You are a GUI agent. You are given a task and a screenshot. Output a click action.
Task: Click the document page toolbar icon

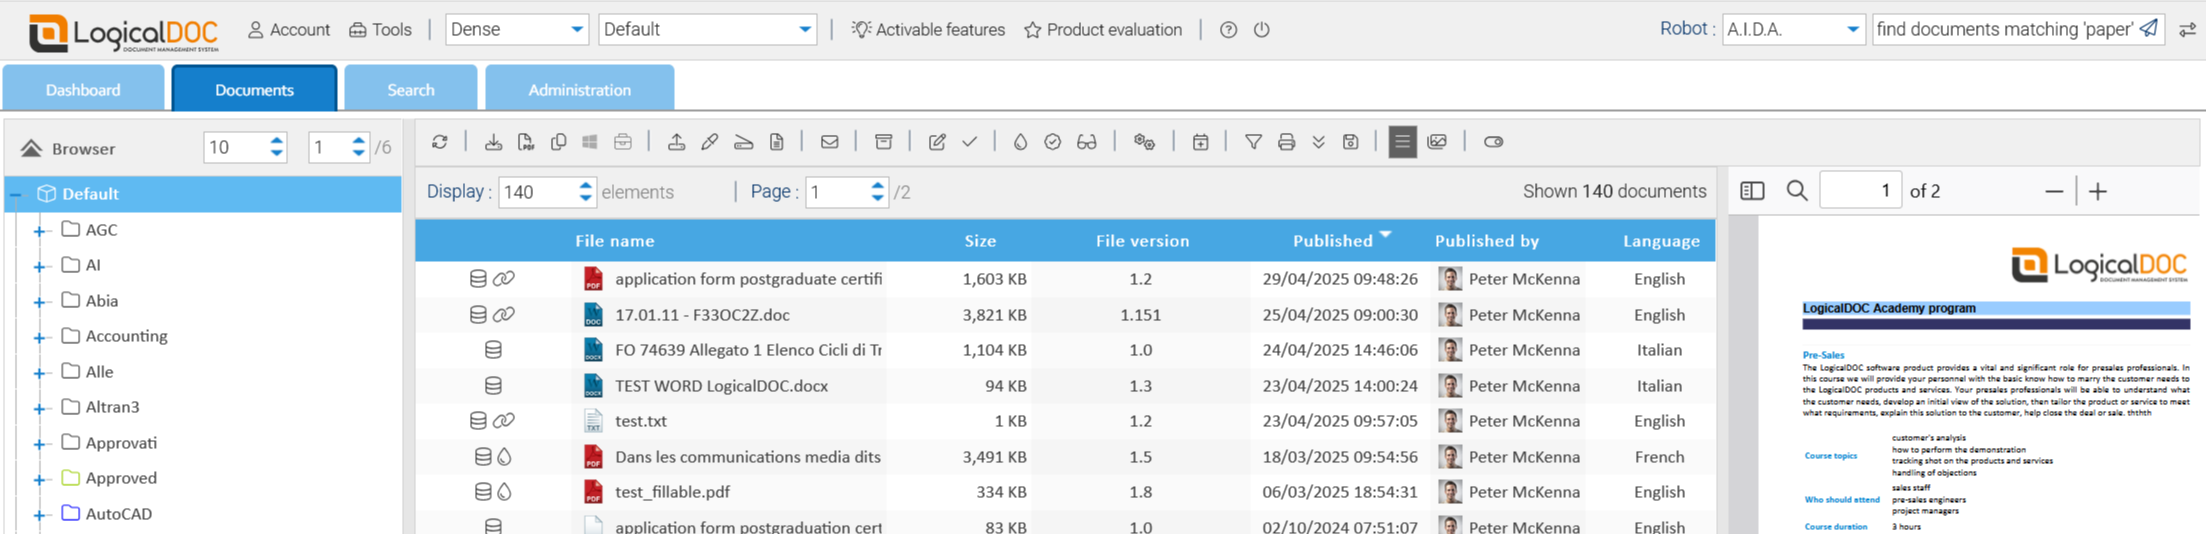[777, 142]
